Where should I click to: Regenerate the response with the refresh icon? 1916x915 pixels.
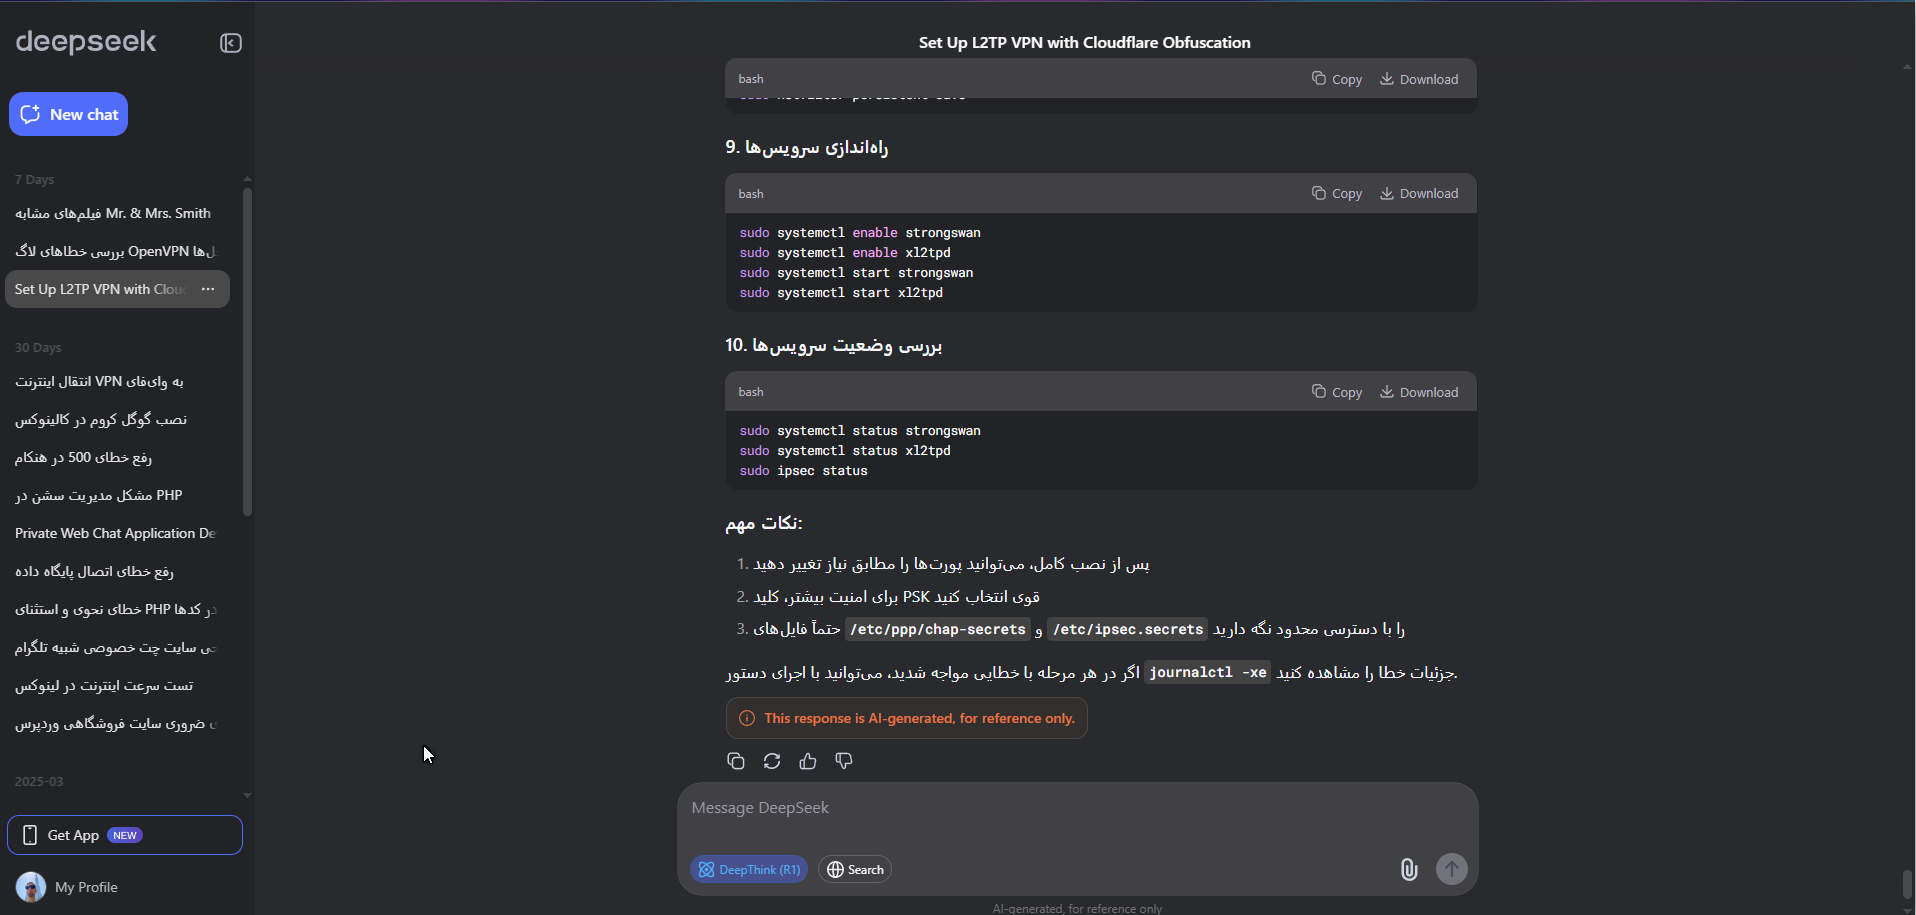coord(772,761)
